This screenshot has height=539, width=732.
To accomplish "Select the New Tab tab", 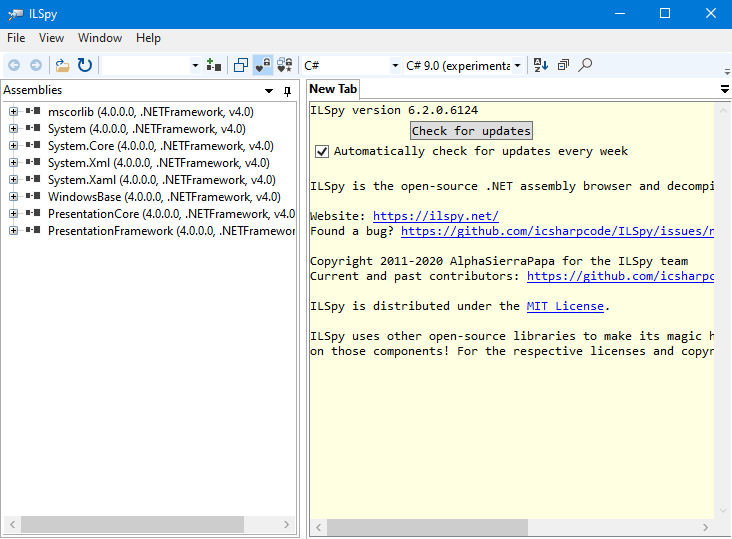I will (x=333, y=89).
